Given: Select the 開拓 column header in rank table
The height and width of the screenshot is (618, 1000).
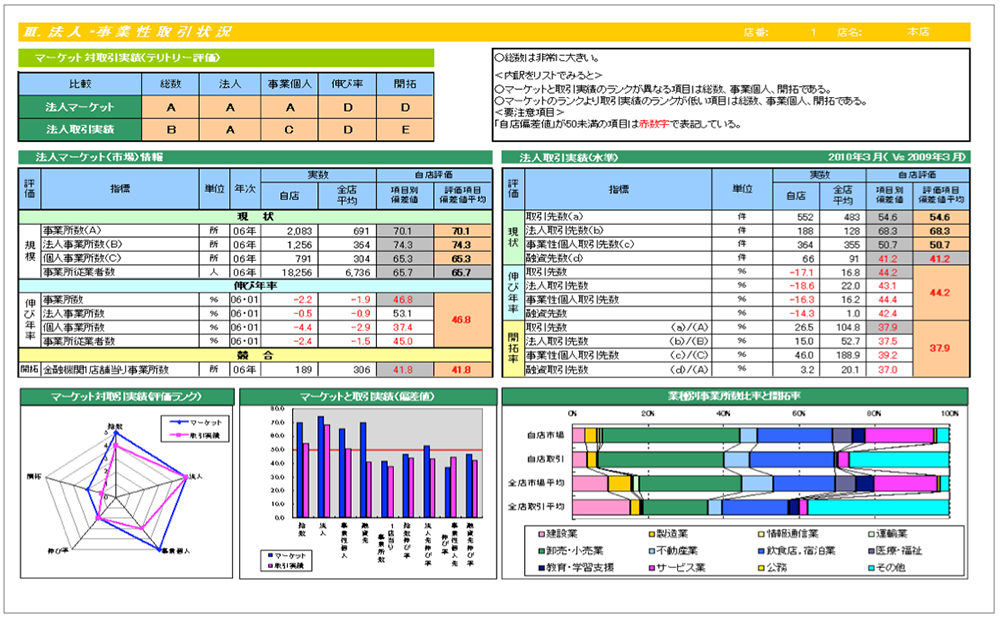Looking at the screenshot, I should (405, 84).
